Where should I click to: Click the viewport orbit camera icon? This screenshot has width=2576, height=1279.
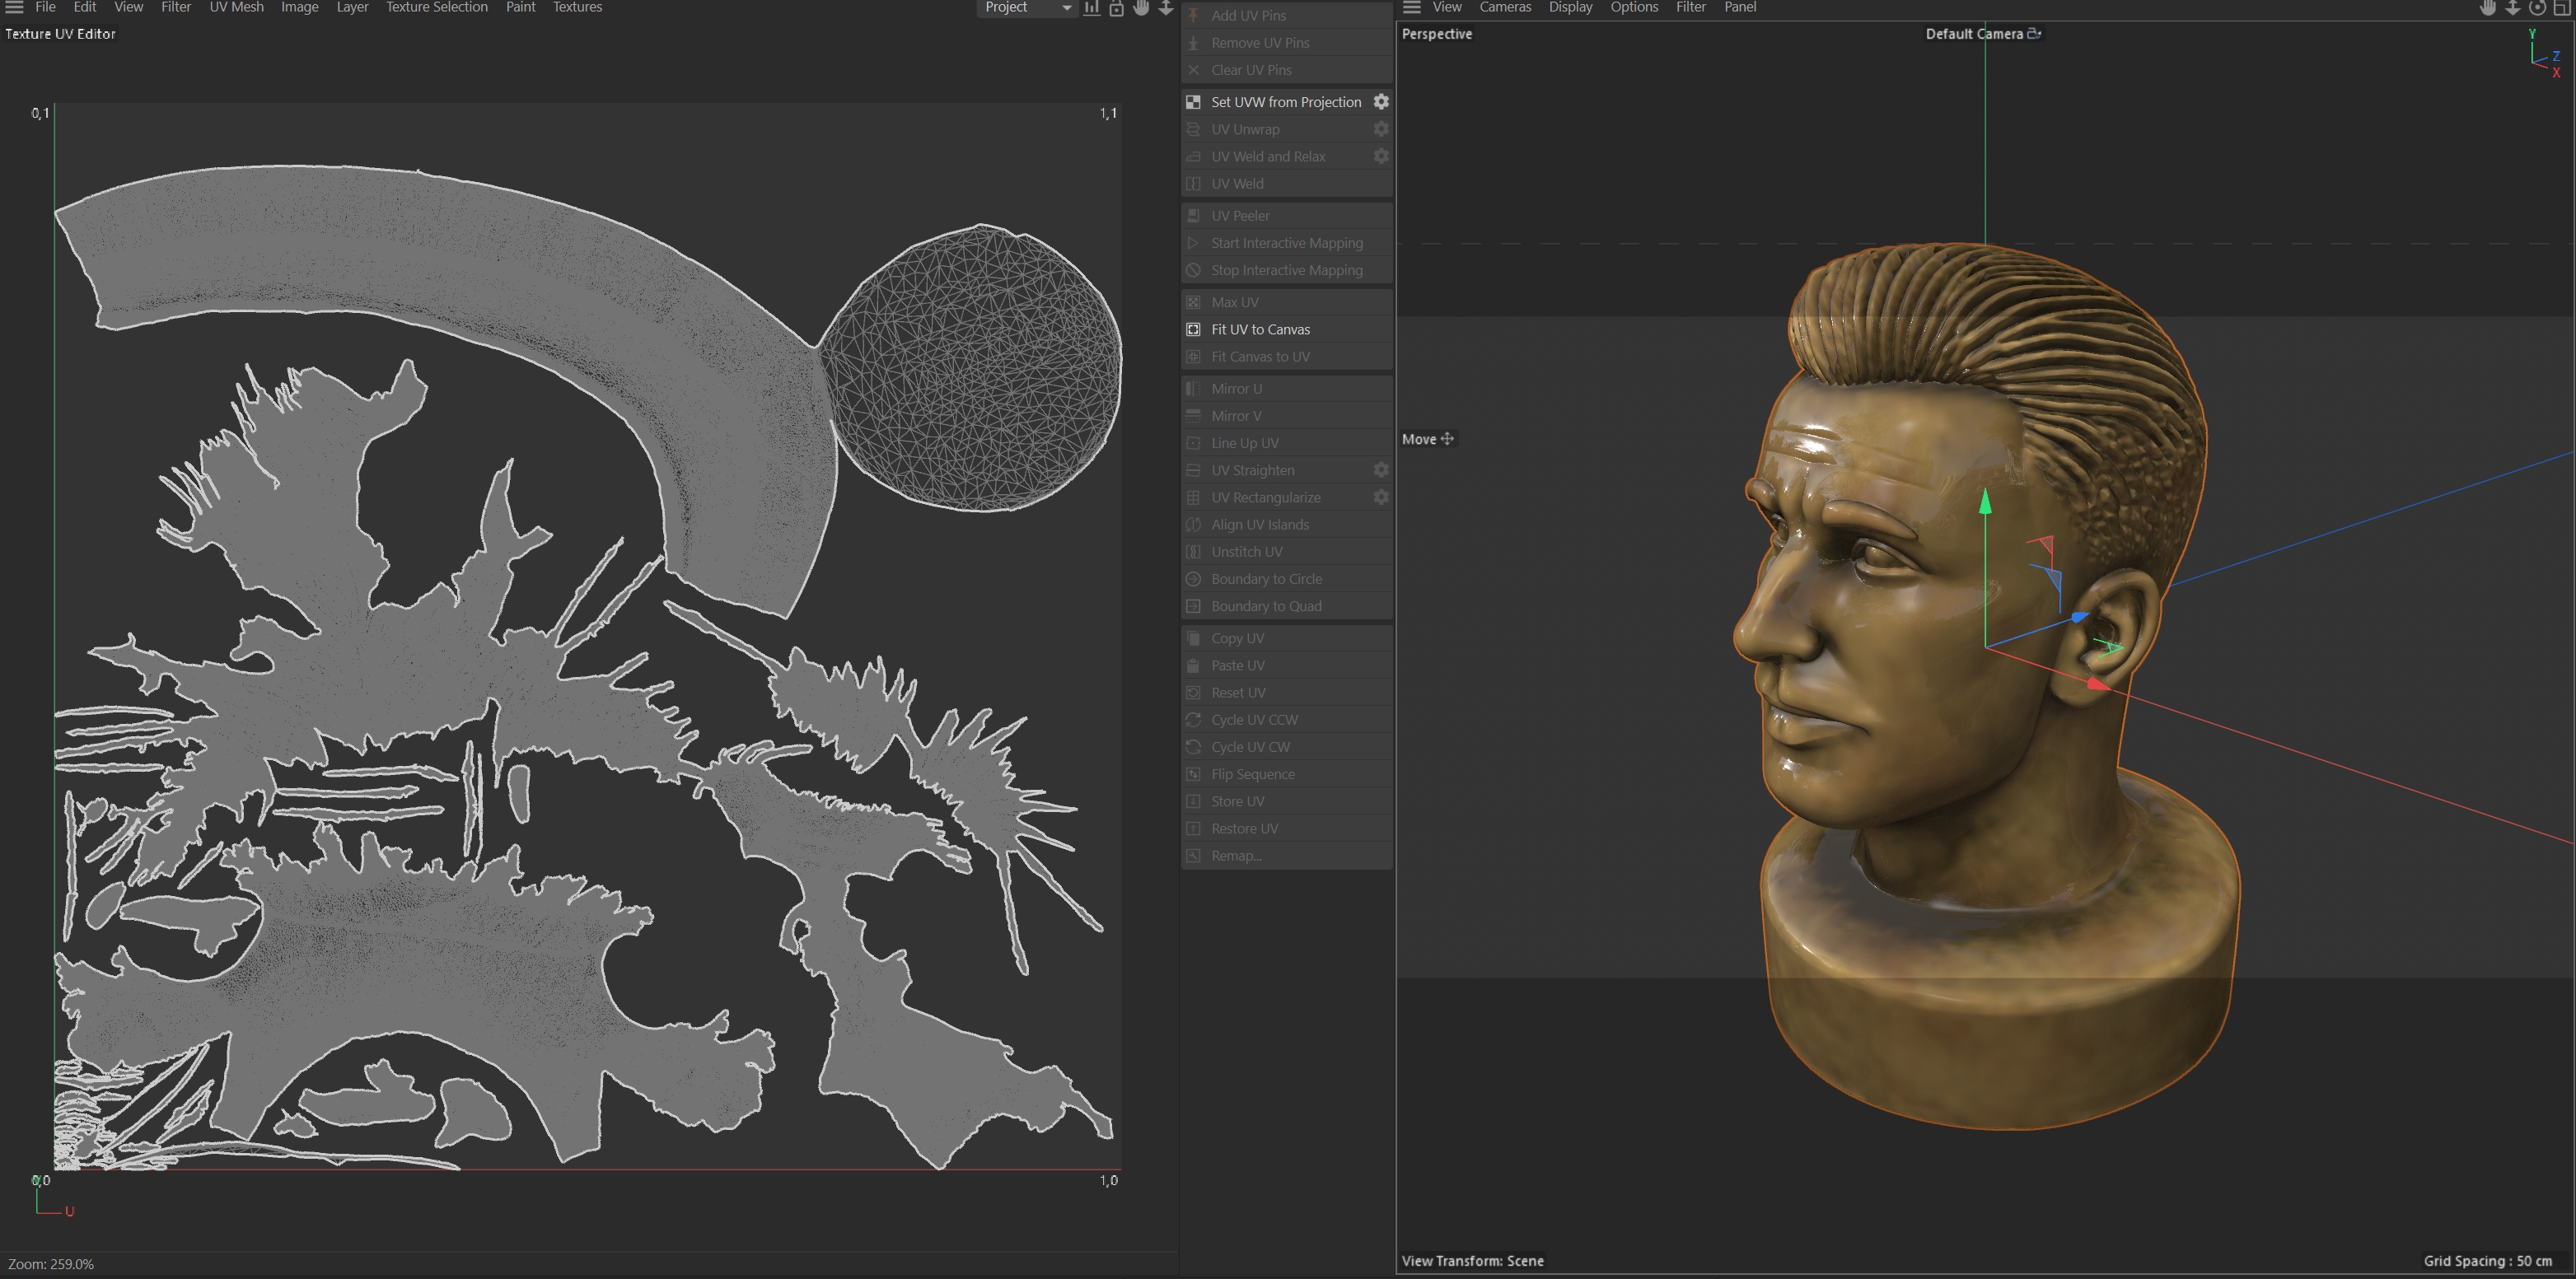pos(2537,8)
